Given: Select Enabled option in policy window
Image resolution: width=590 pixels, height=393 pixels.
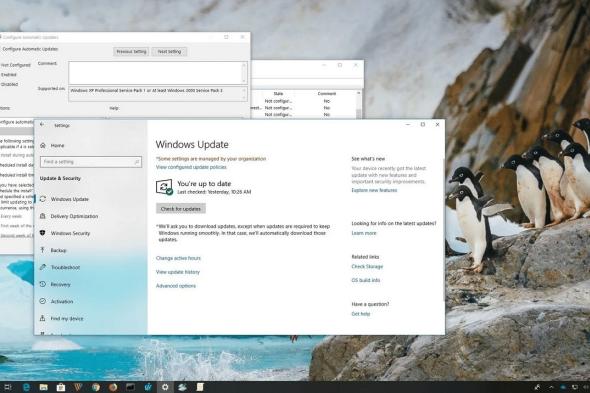Looking at the screenshot, I should coord(9,75).
